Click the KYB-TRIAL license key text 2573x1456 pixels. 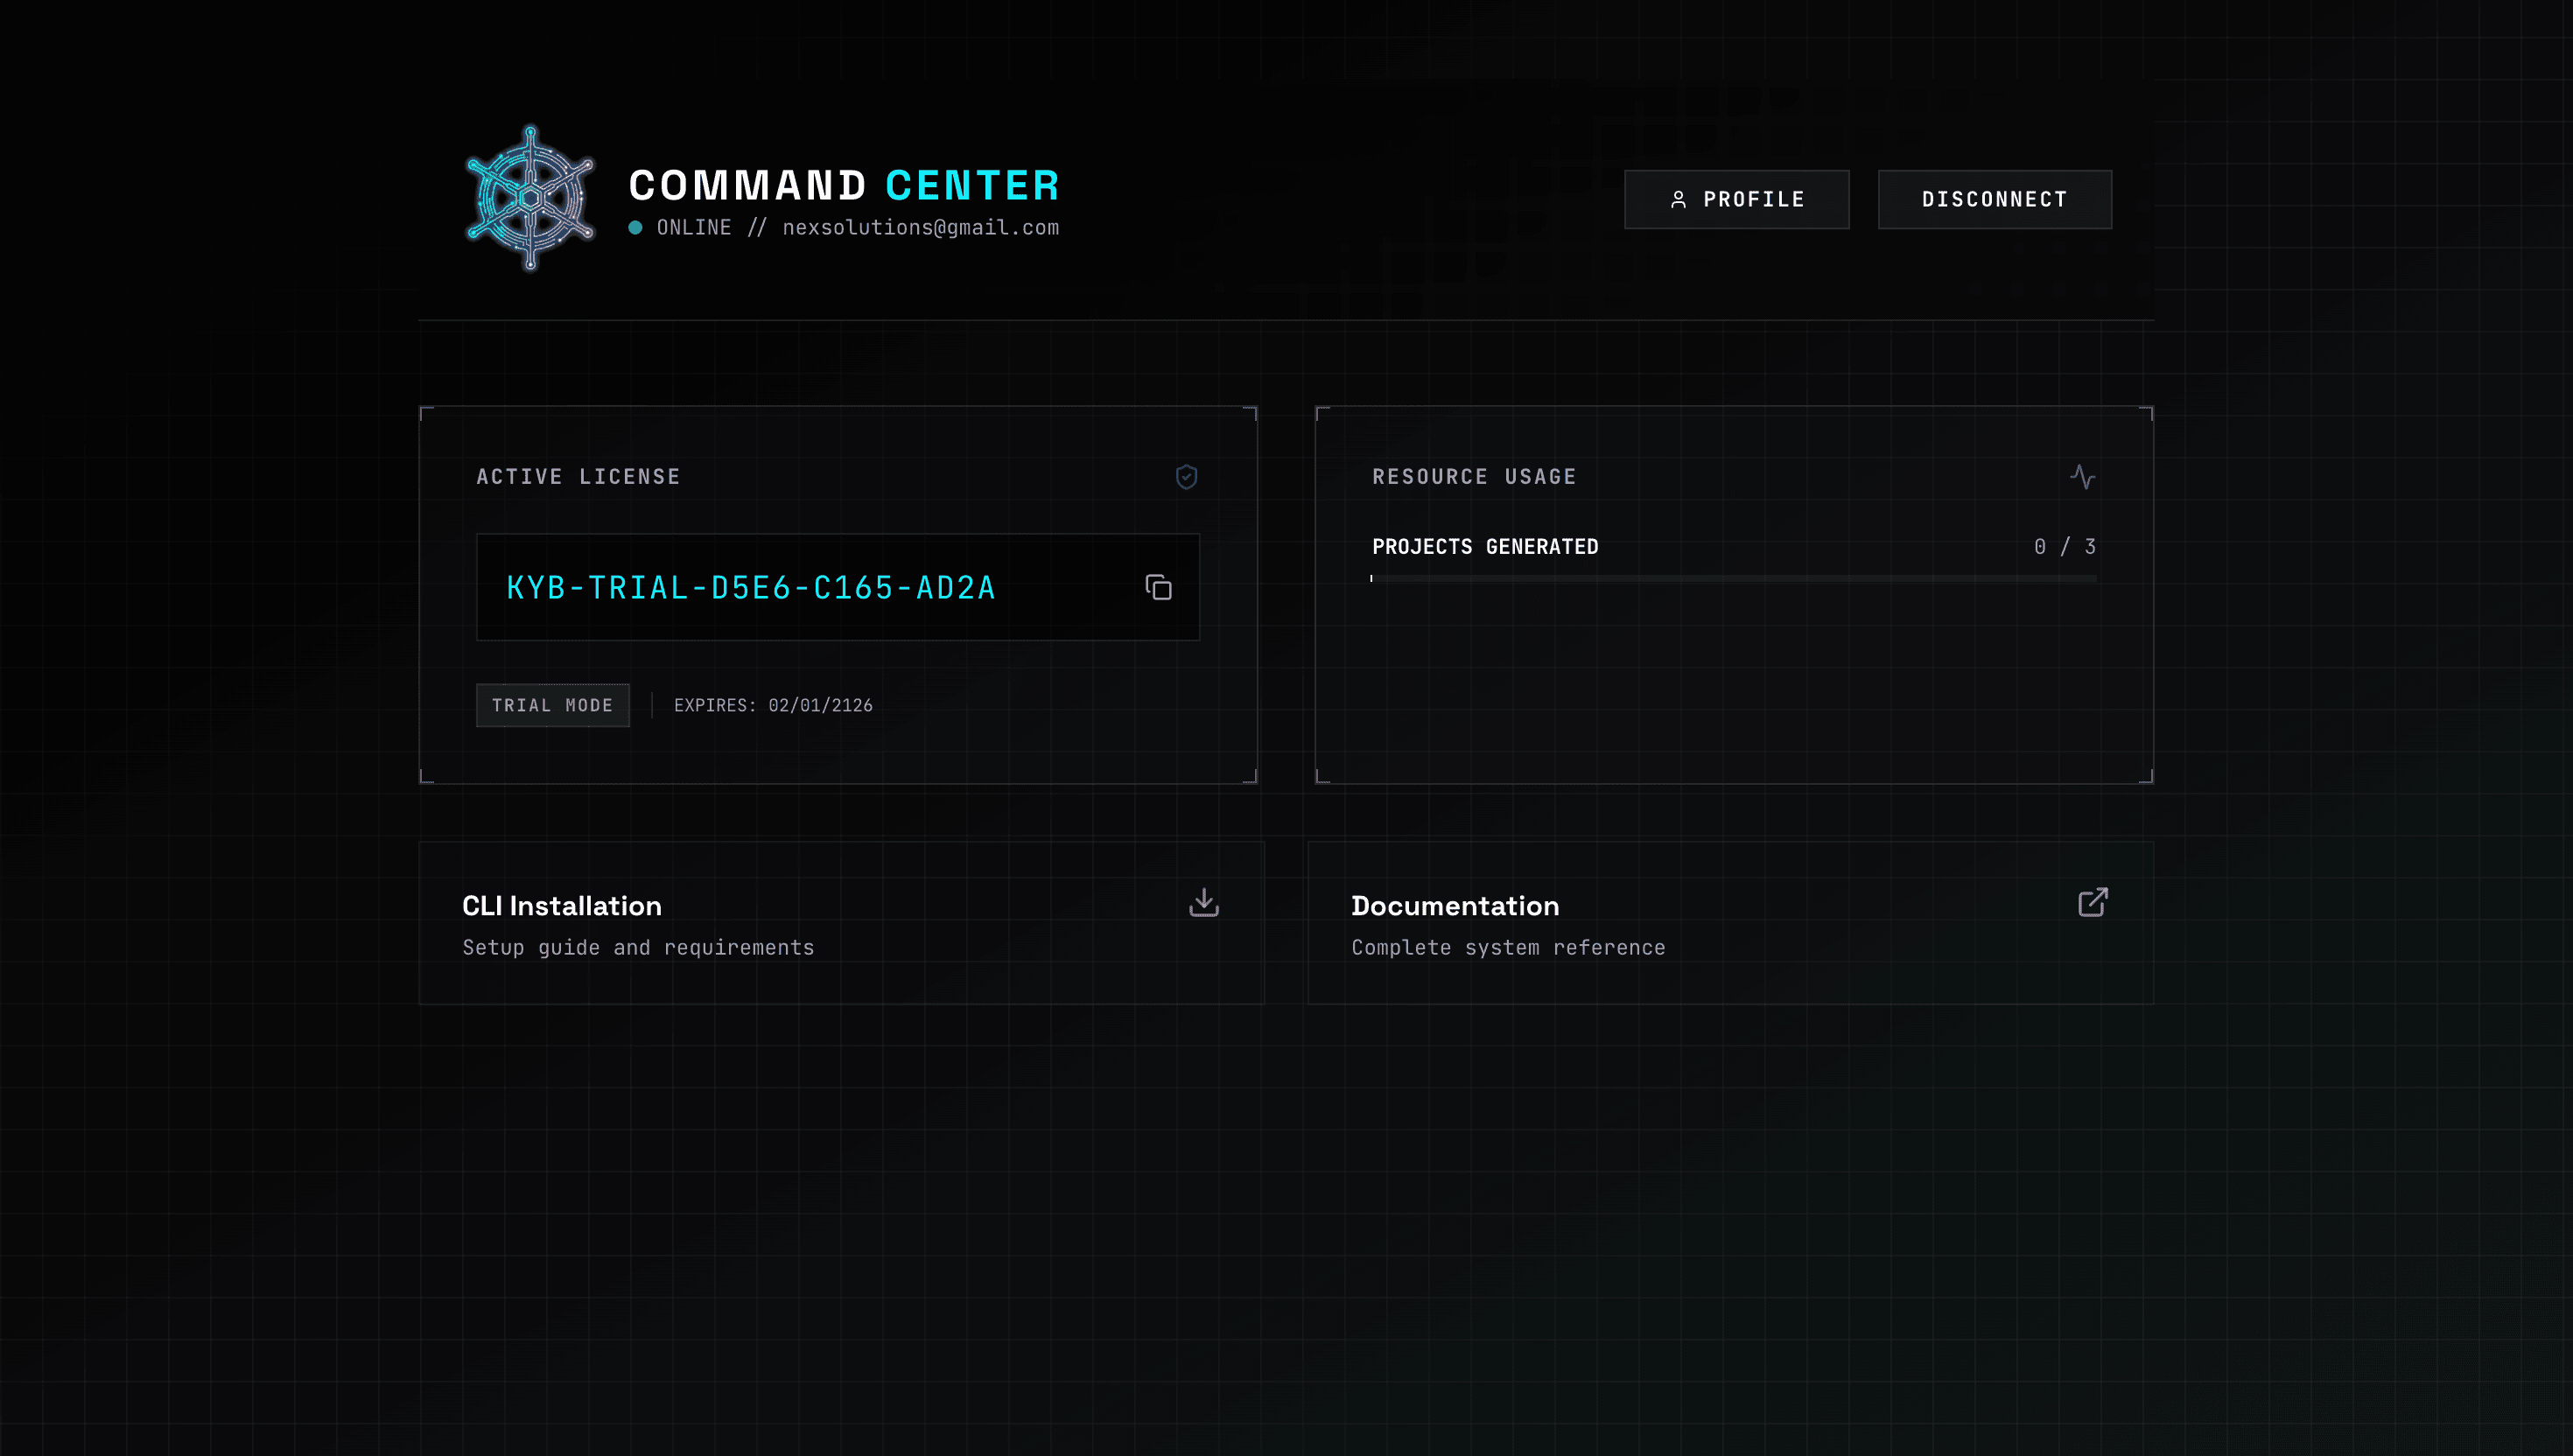tap(751, 588)
